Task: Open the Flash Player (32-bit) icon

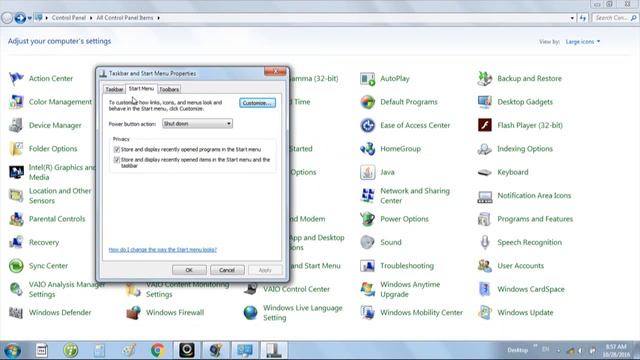Action: point(484,125)
